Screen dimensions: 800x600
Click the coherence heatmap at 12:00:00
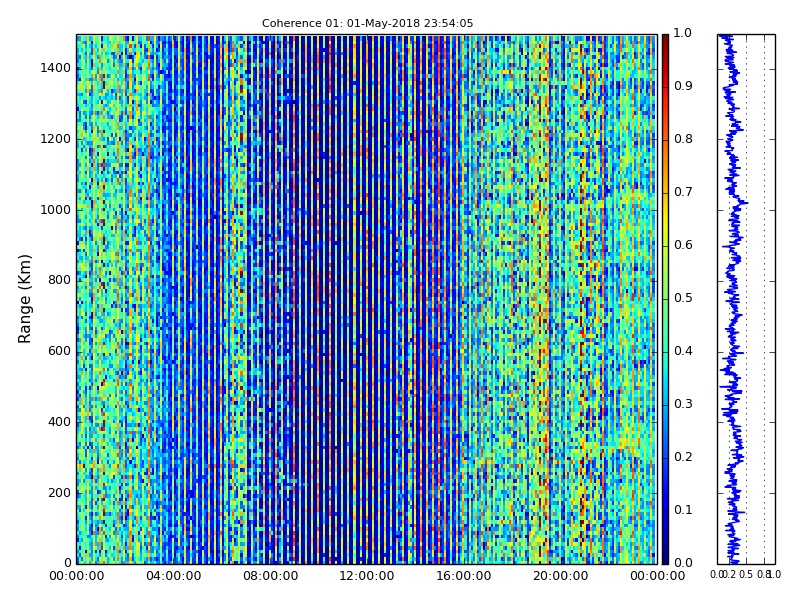pos(367,299)
